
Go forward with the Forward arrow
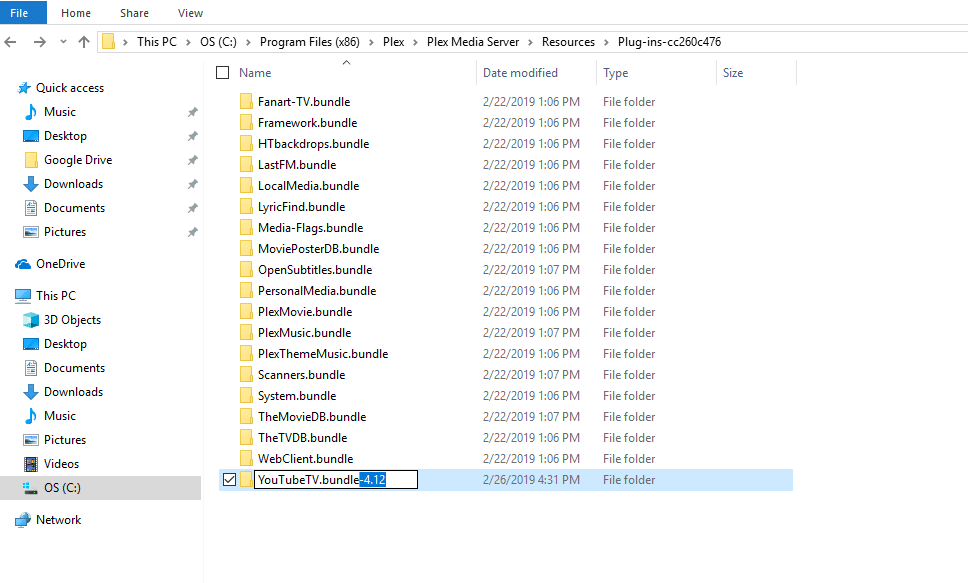[x=40, y=42]
